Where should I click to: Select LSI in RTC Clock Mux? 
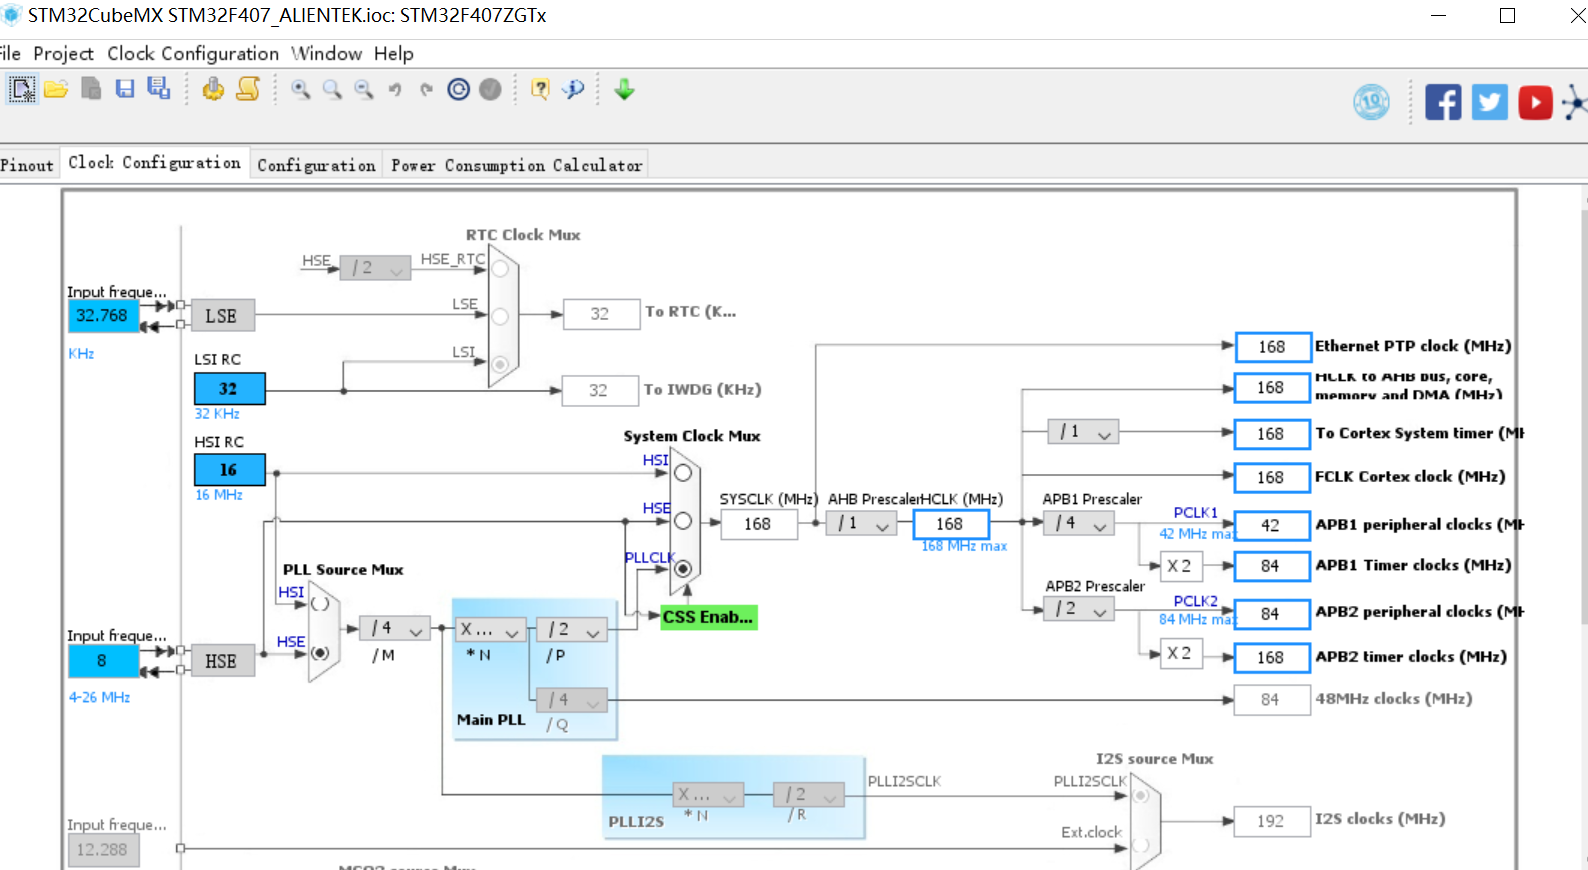click(500, 364)
